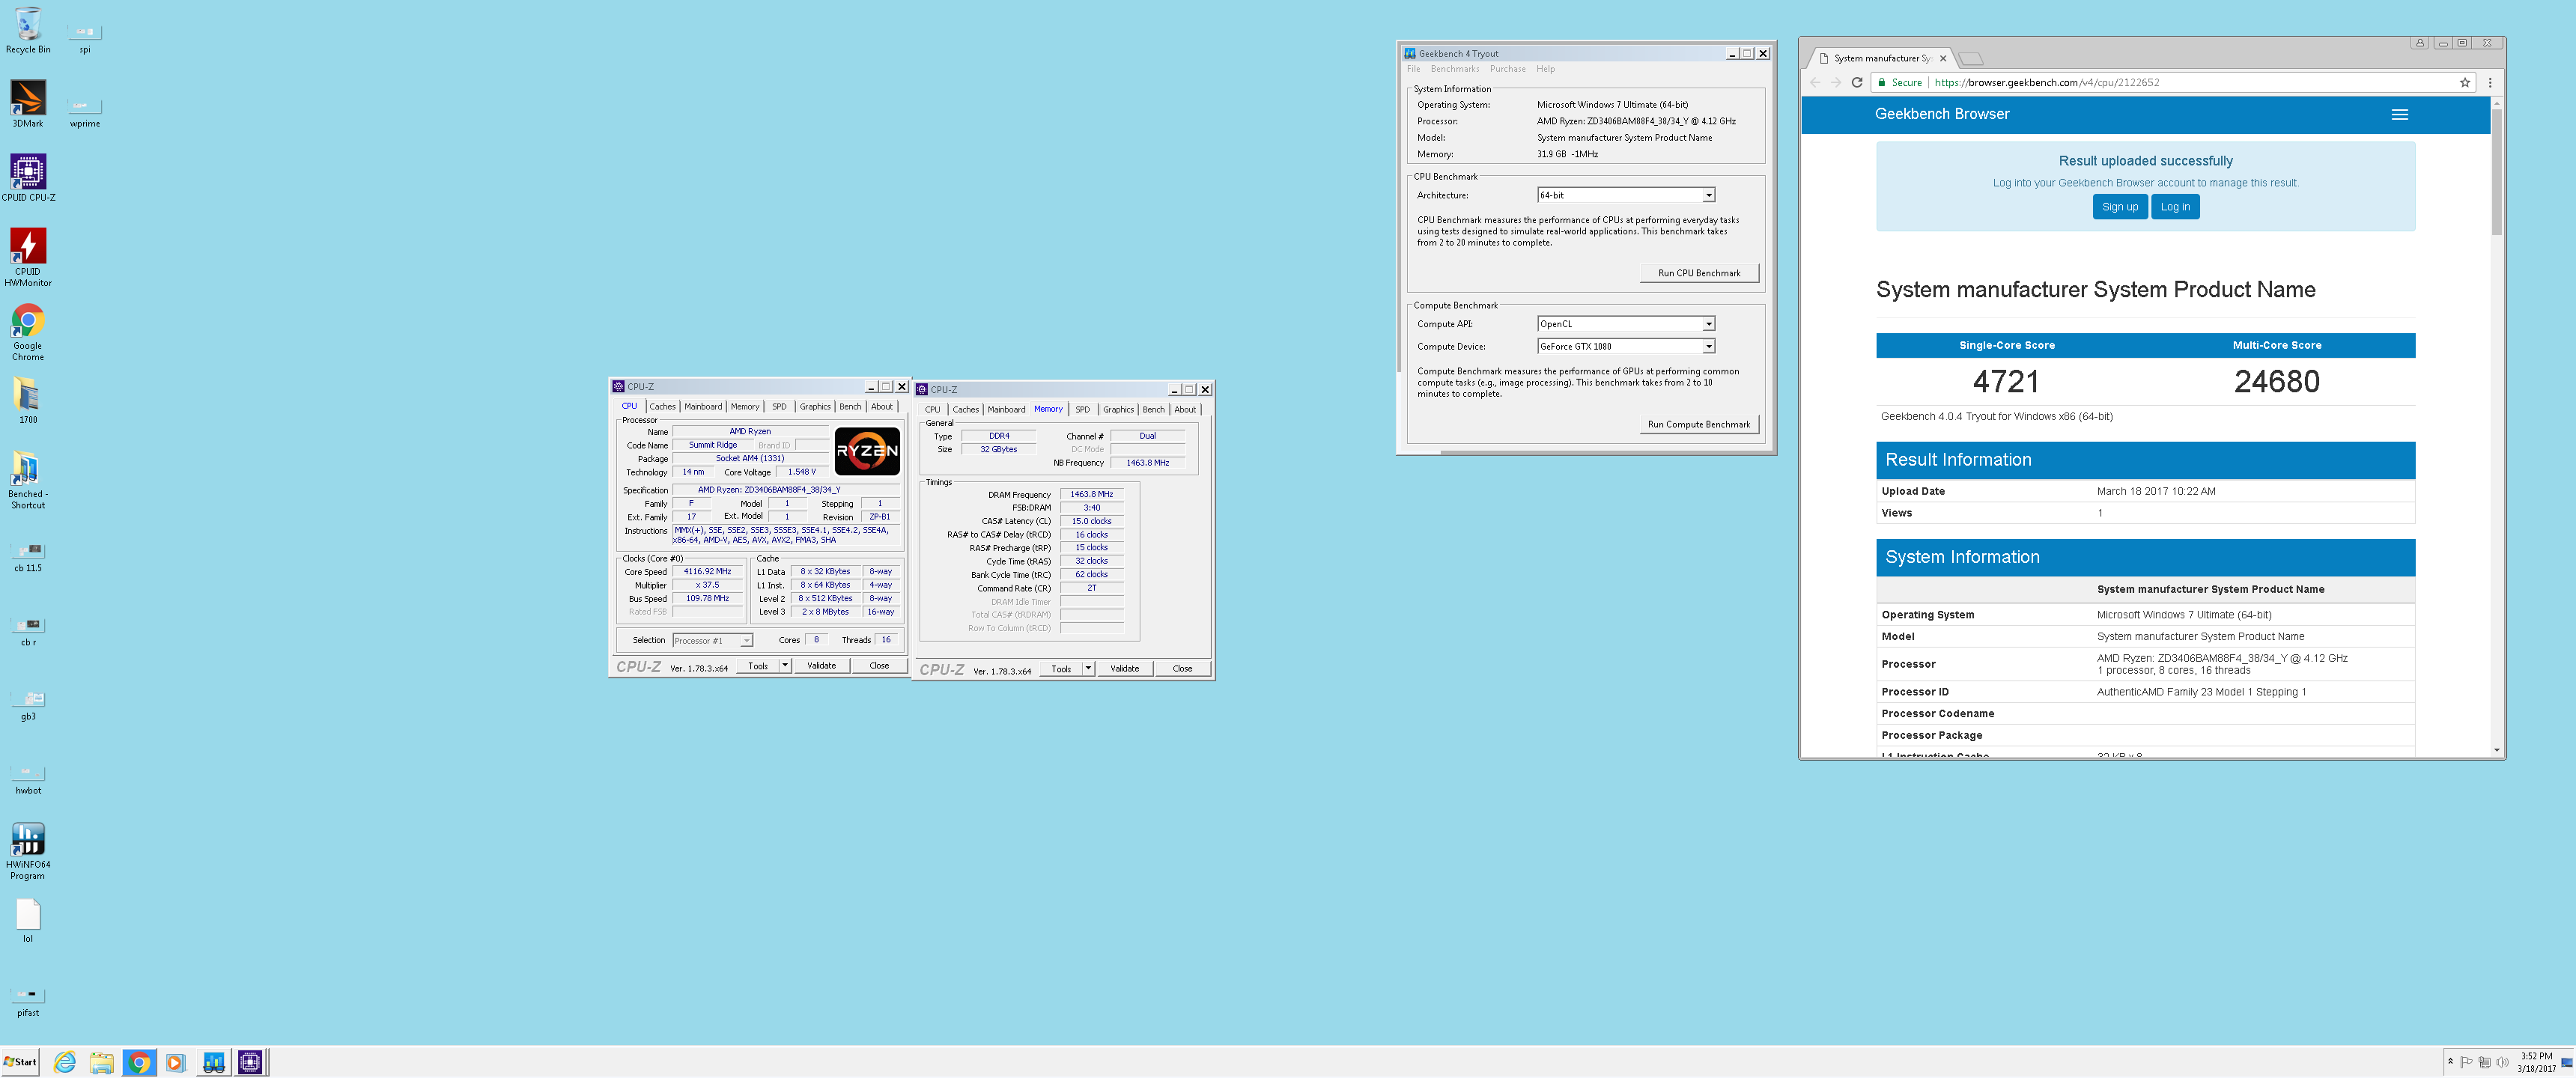Viewport: 2576px width, 1078px height.
Task: Open the Geekbench Browser hamburger menu
Action: coord(2399,114)
